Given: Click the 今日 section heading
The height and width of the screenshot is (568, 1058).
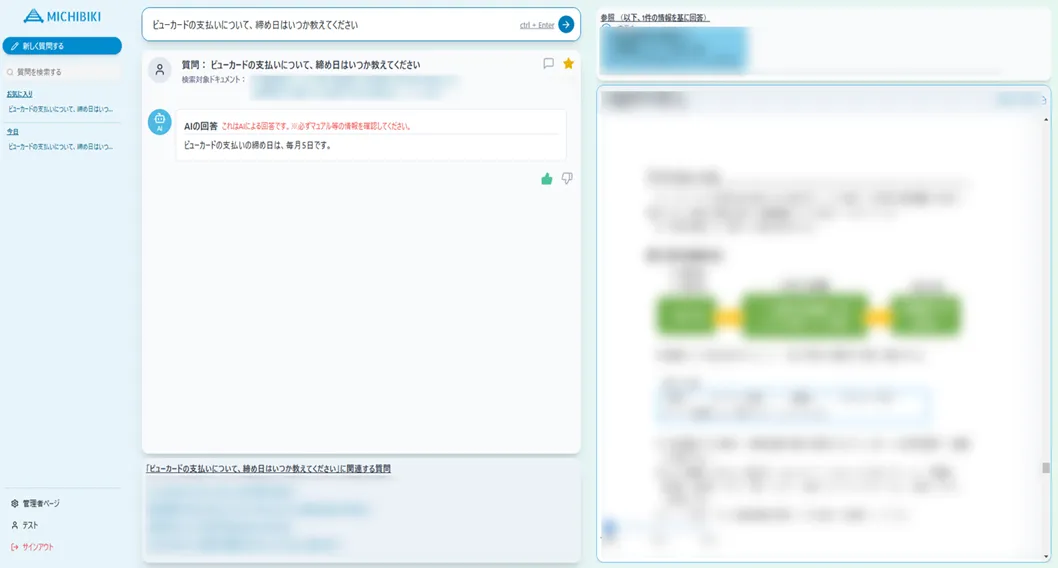Looking at the screenshot, I should click(13, 131).
